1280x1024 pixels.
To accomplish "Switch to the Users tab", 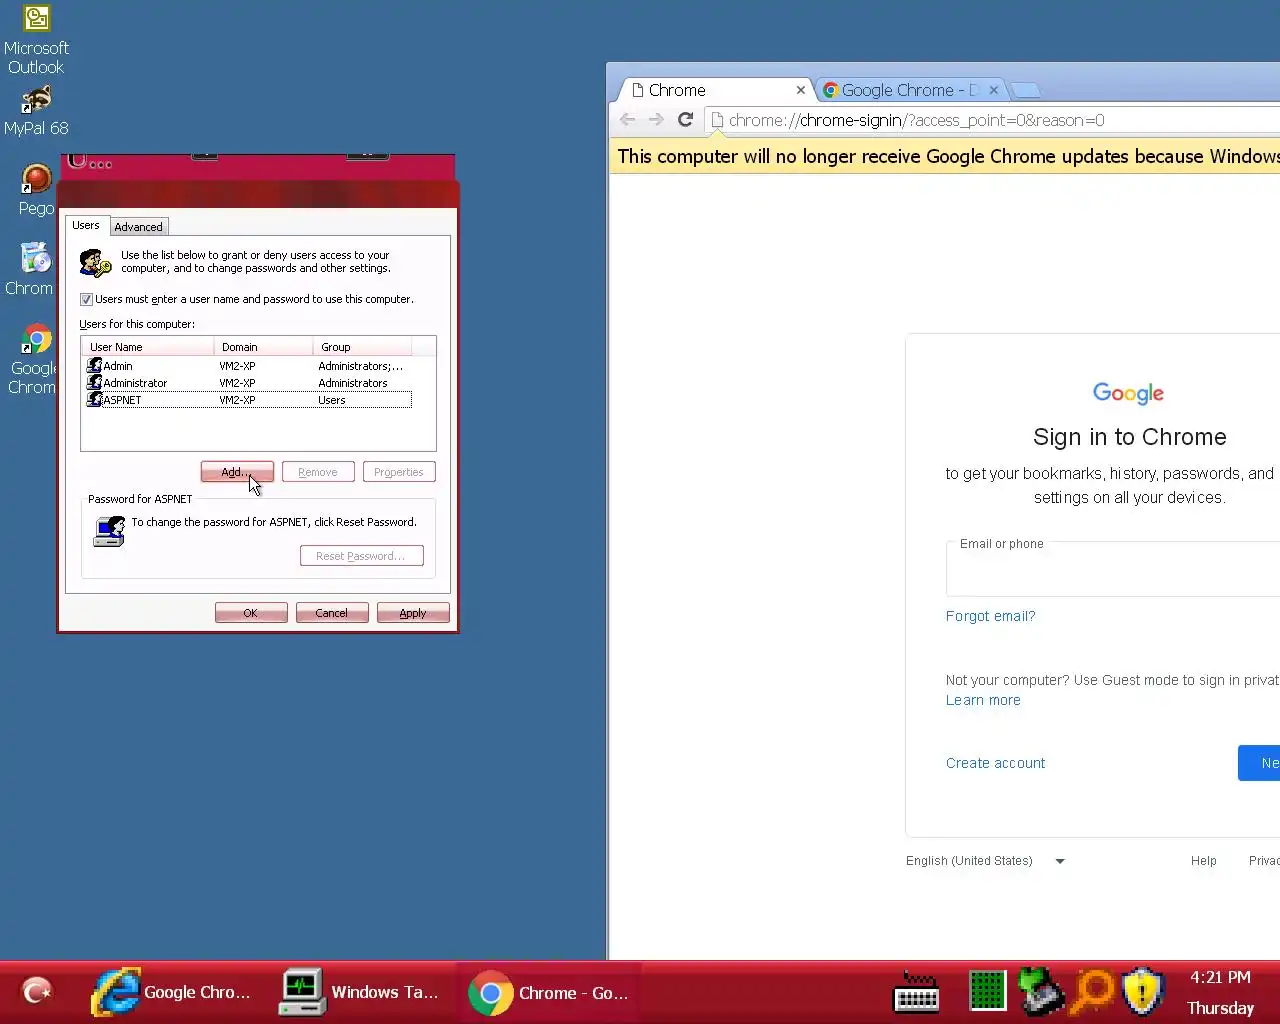I will pyautogui.click(x=86, y=225).
